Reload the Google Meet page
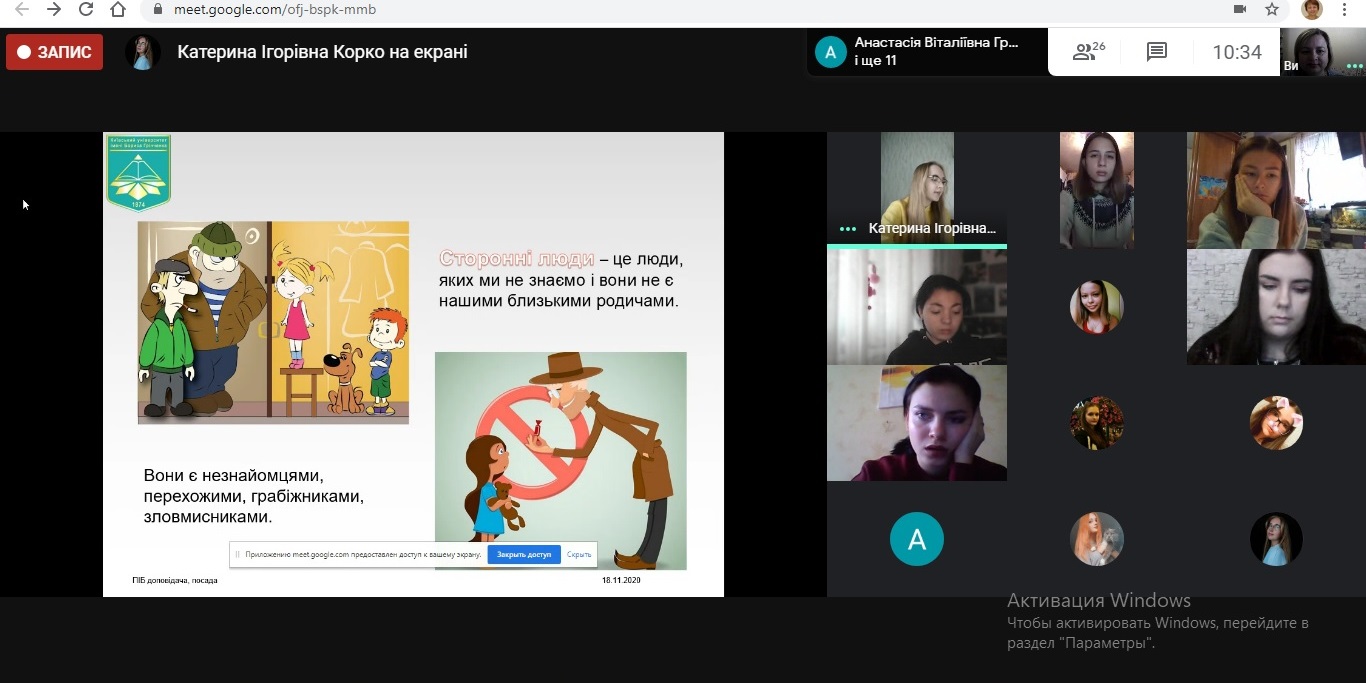 [x=86, y=10]
